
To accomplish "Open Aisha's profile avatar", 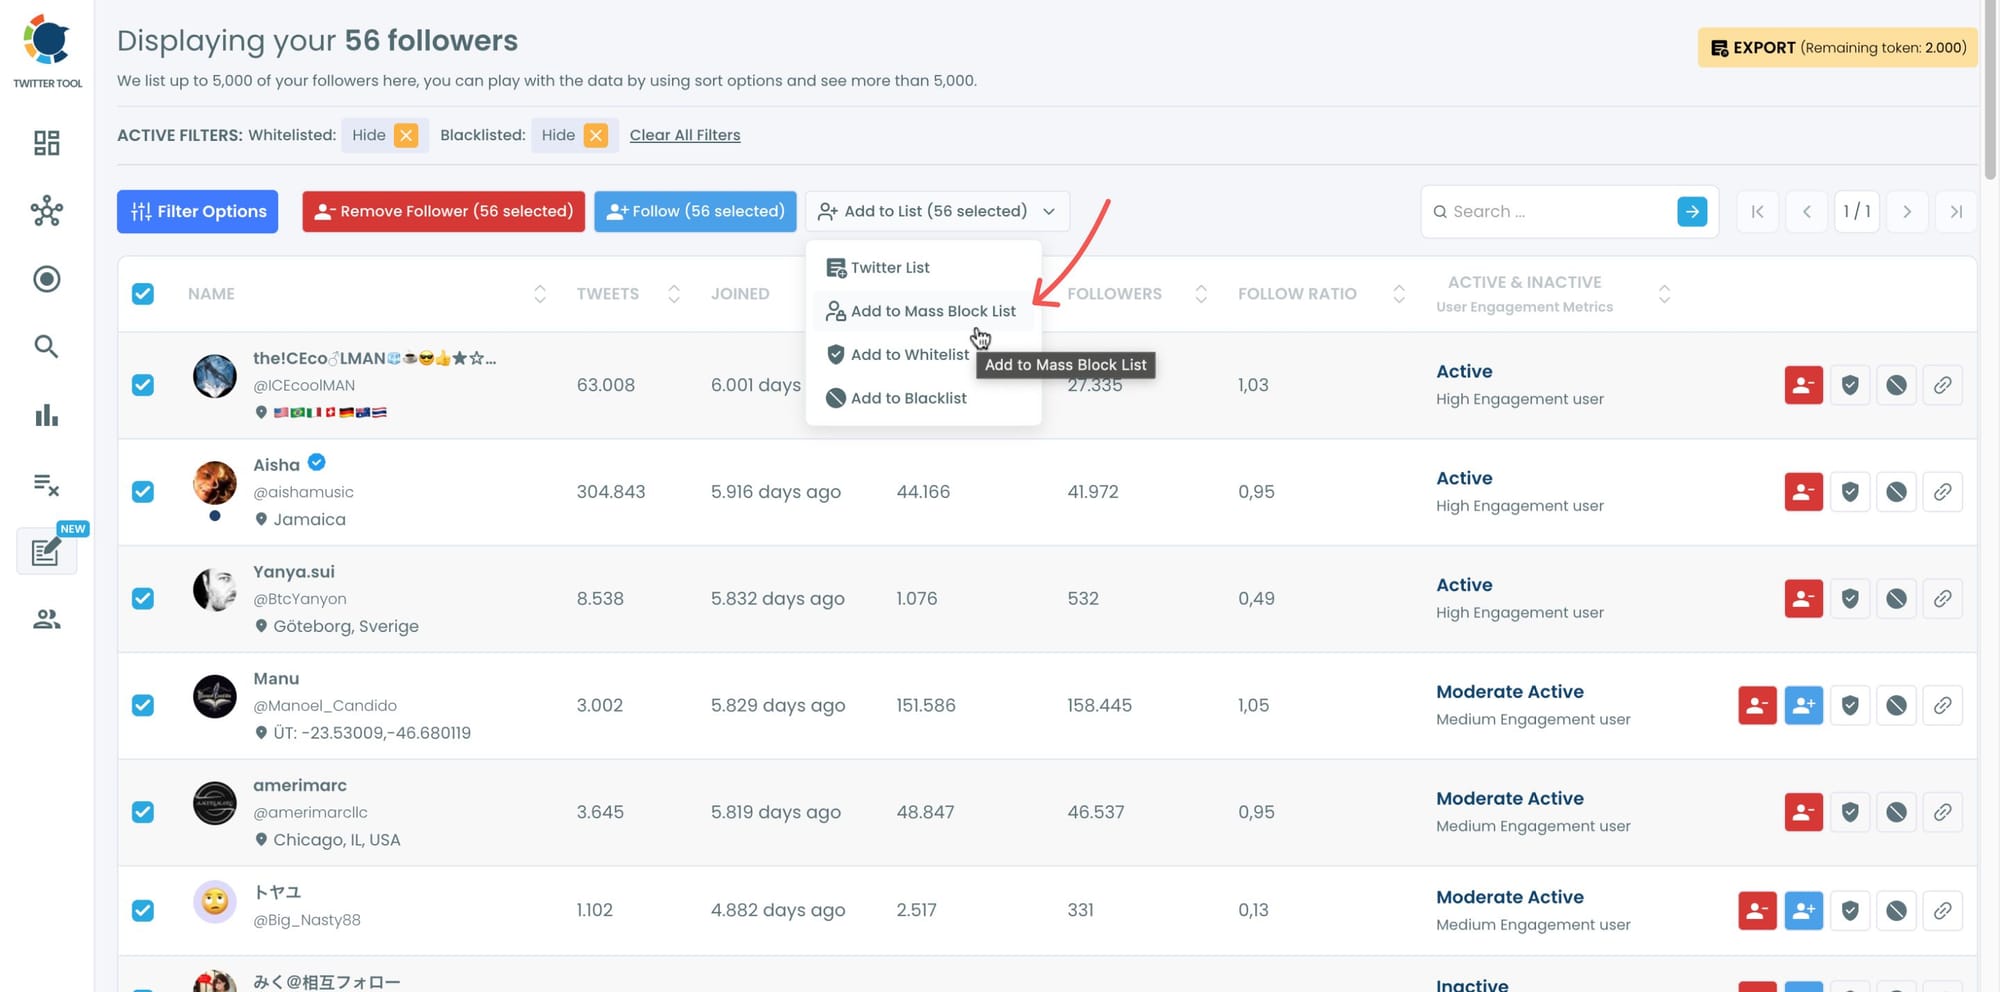I will 215,483.
